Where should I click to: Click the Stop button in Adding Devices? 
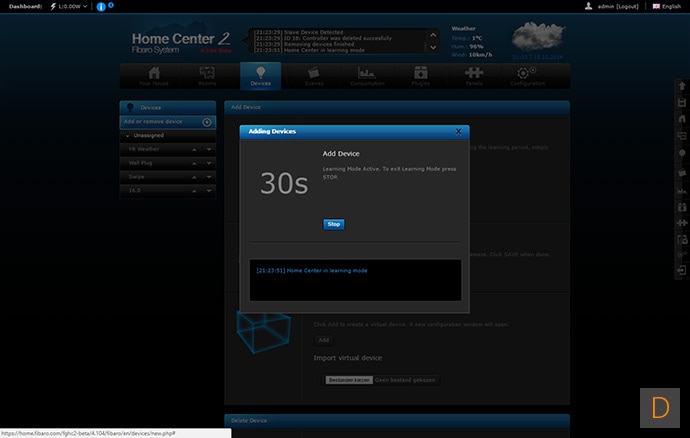coord(334,225)
